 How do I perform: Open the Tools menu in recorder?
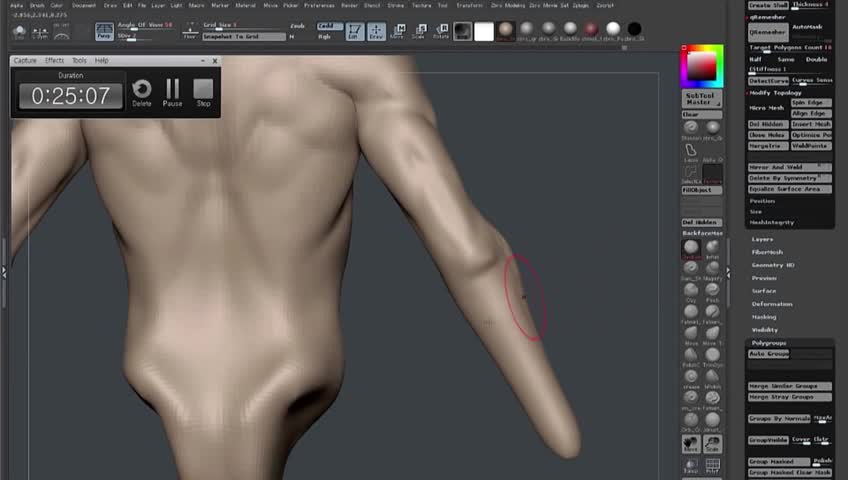tap(79, 61)
